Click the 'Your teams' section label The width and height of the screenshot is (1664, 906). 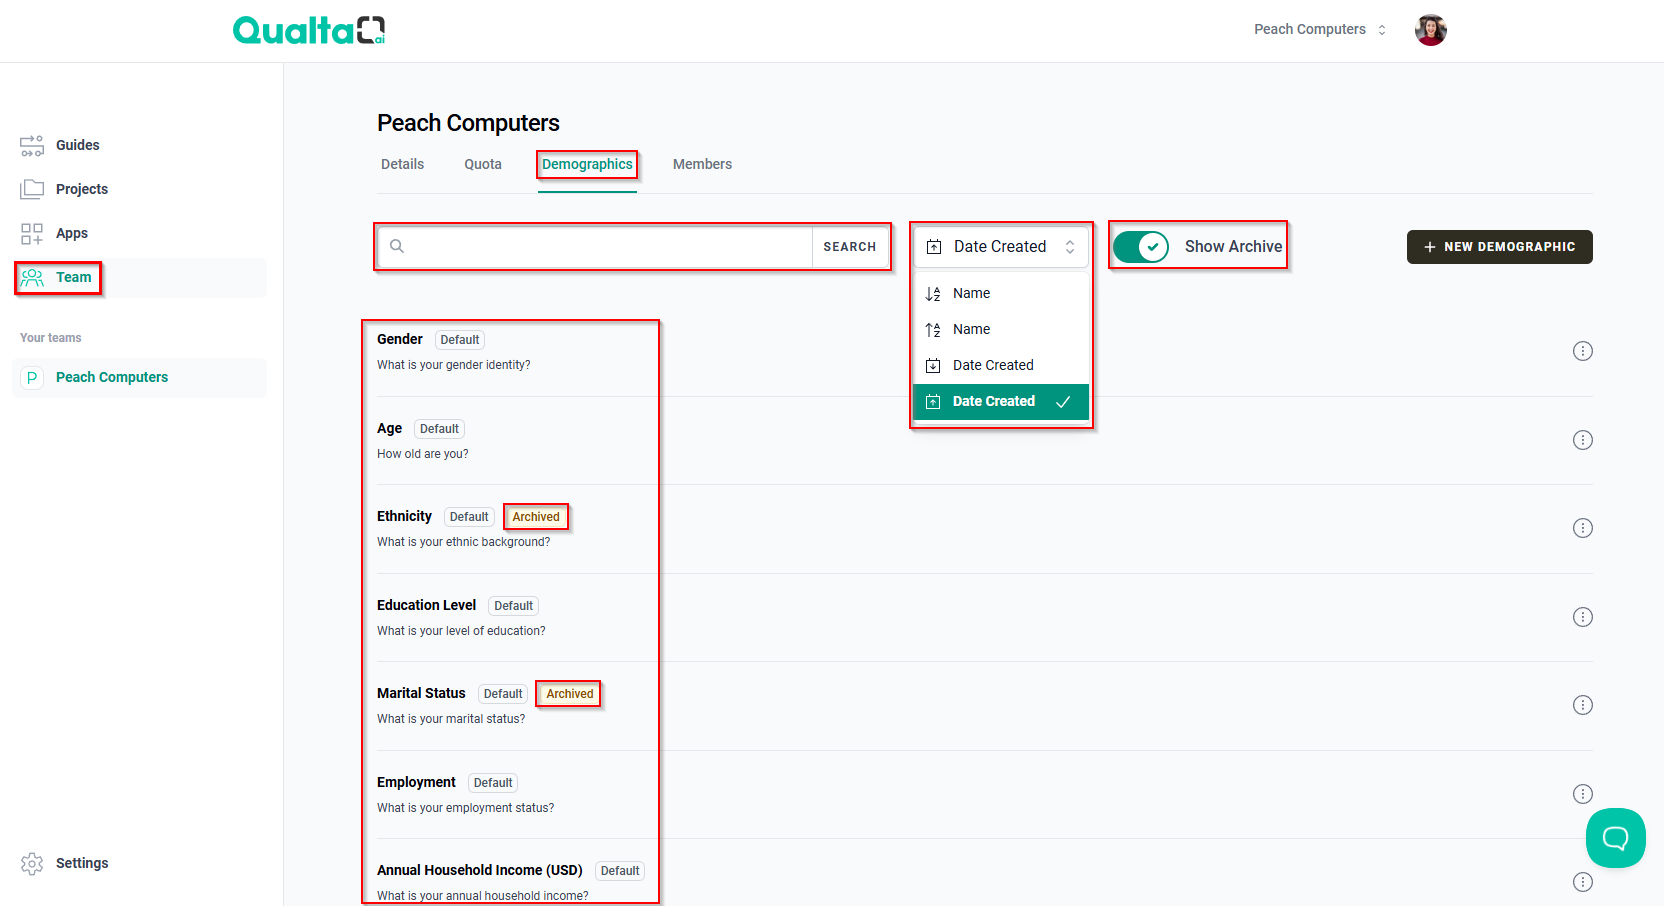tap(51, 338)
